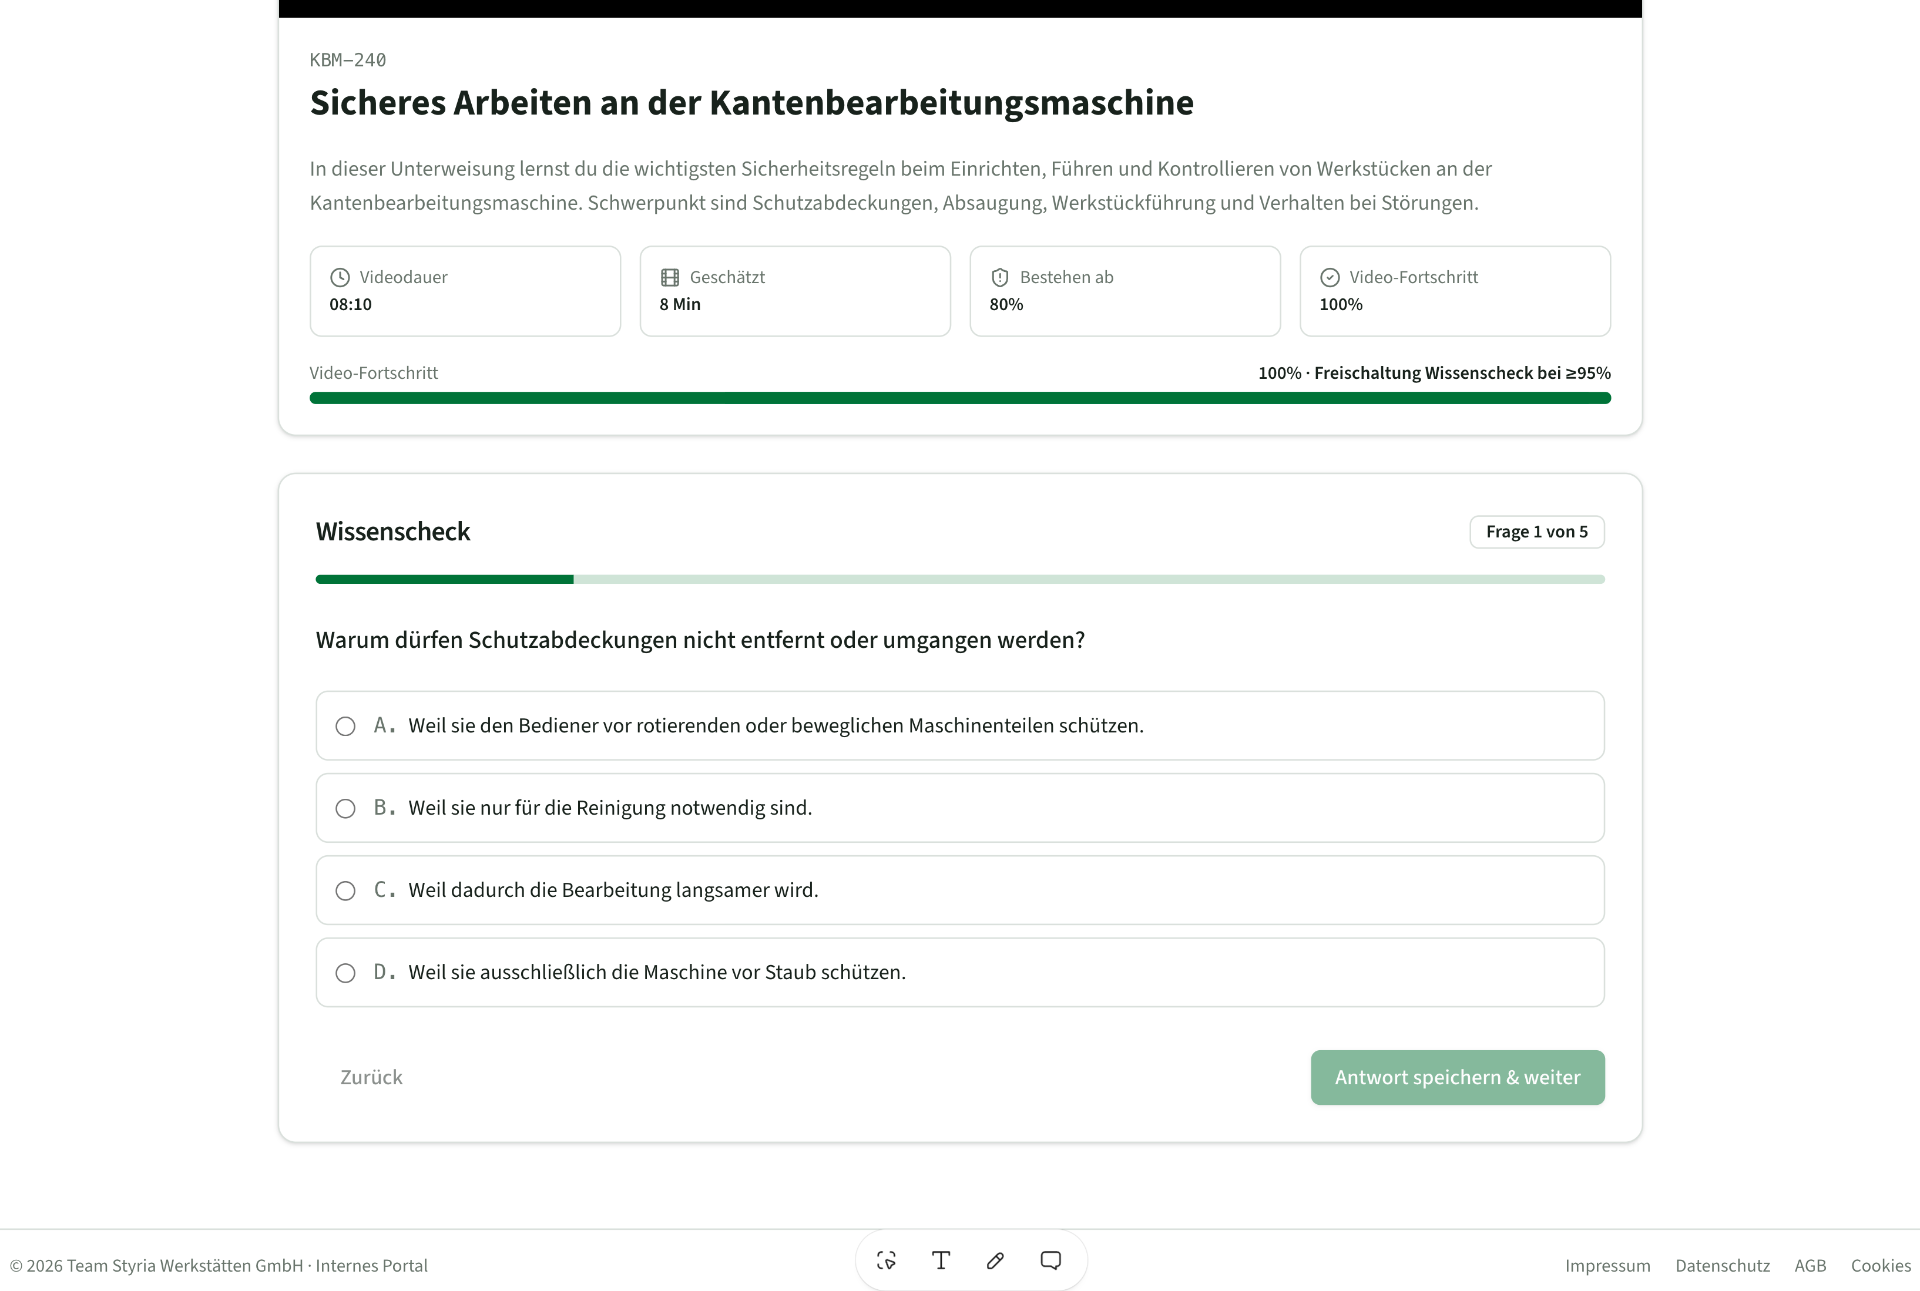Open the AGB footer link

click(1810, 1265)
